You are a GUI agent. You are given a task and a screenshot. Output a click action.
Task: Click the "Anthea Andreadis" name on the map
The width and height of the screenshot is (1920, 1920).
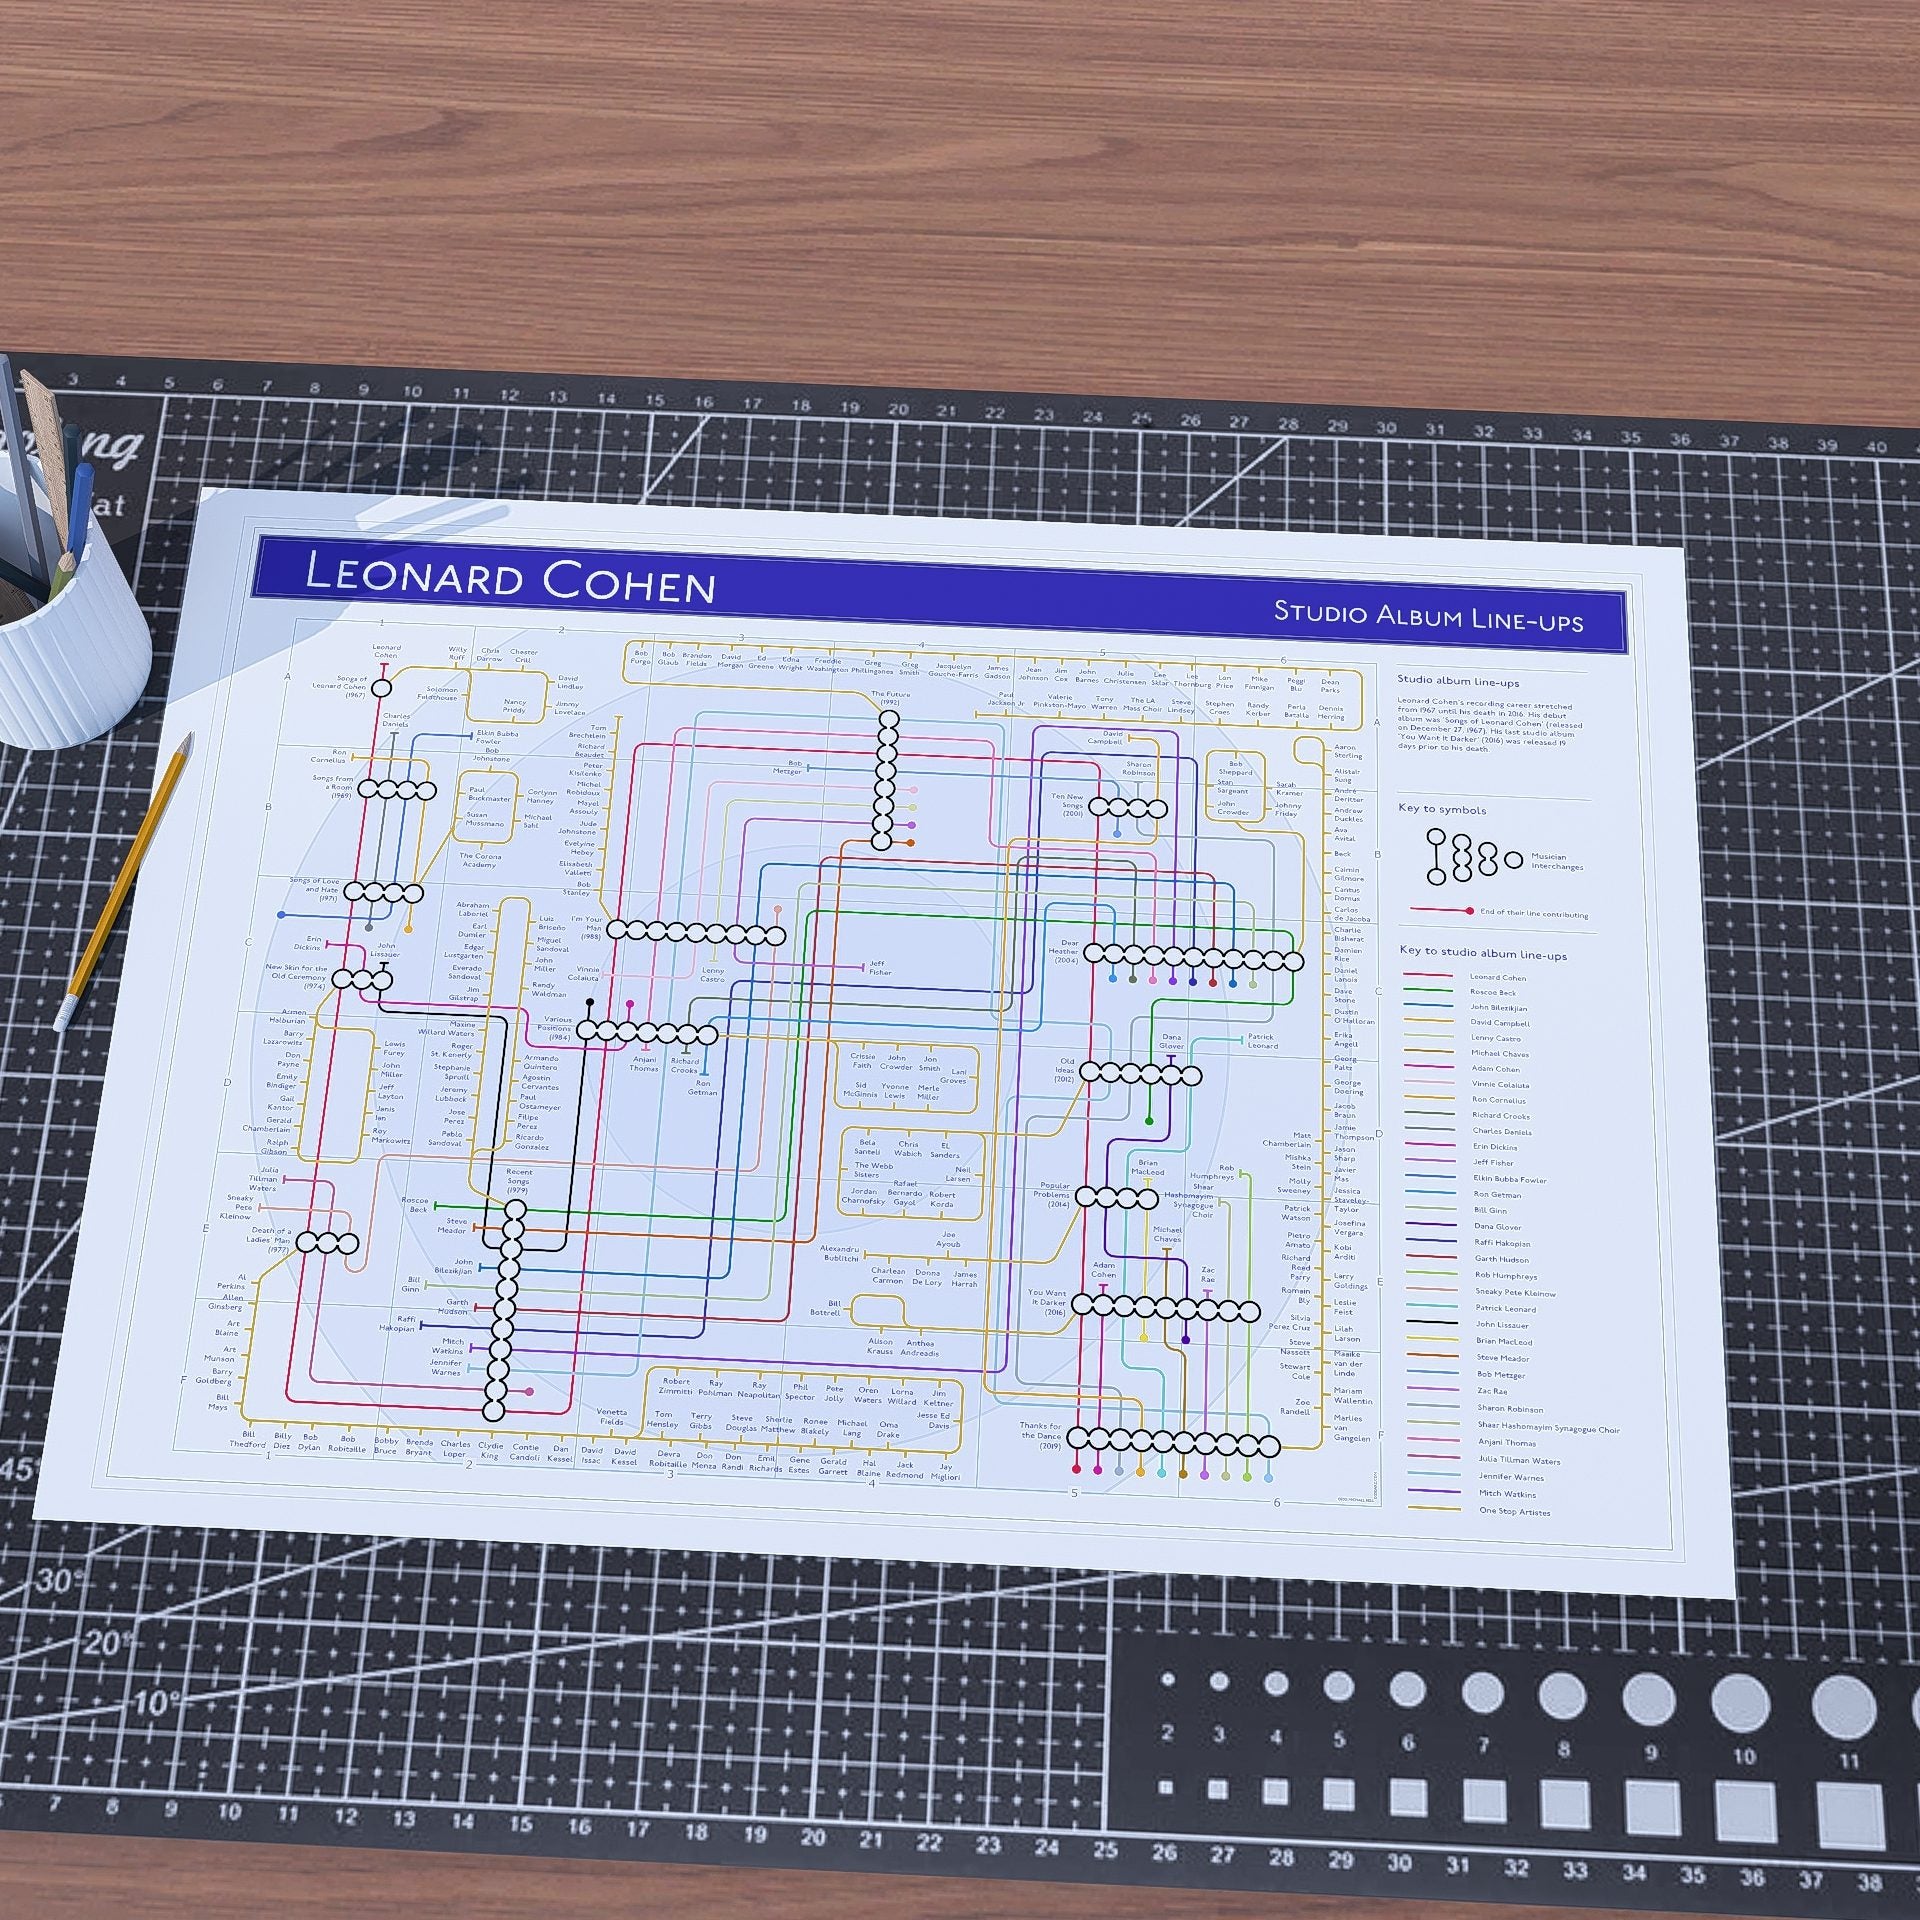pyautogui.click(x=922, y=1348)
